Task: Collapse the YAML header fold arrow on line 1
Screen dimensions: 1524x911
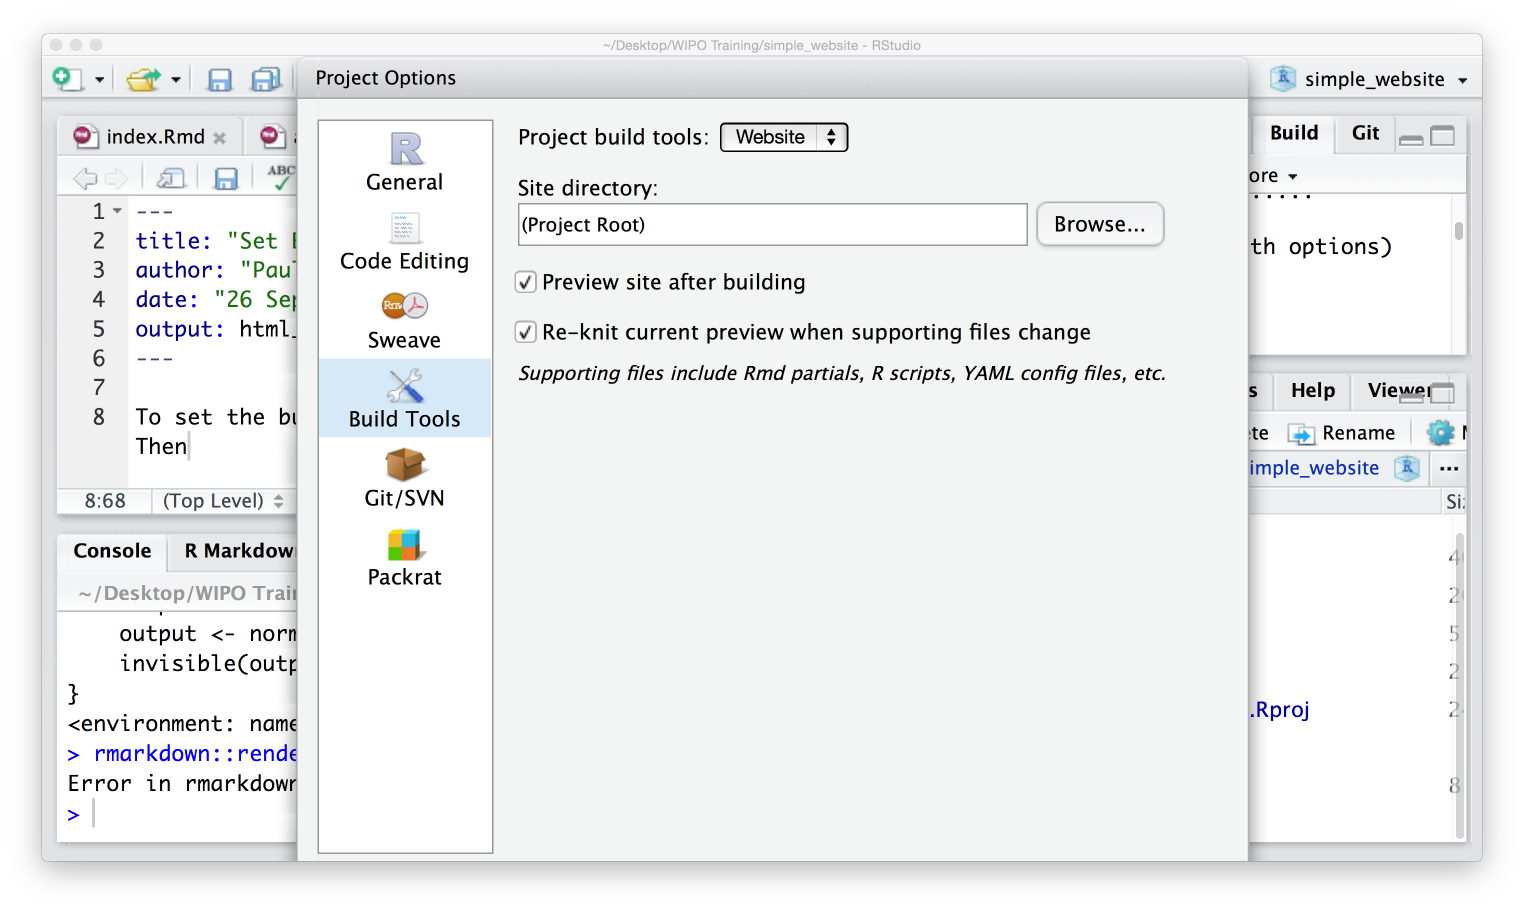Action: (117, 211)
